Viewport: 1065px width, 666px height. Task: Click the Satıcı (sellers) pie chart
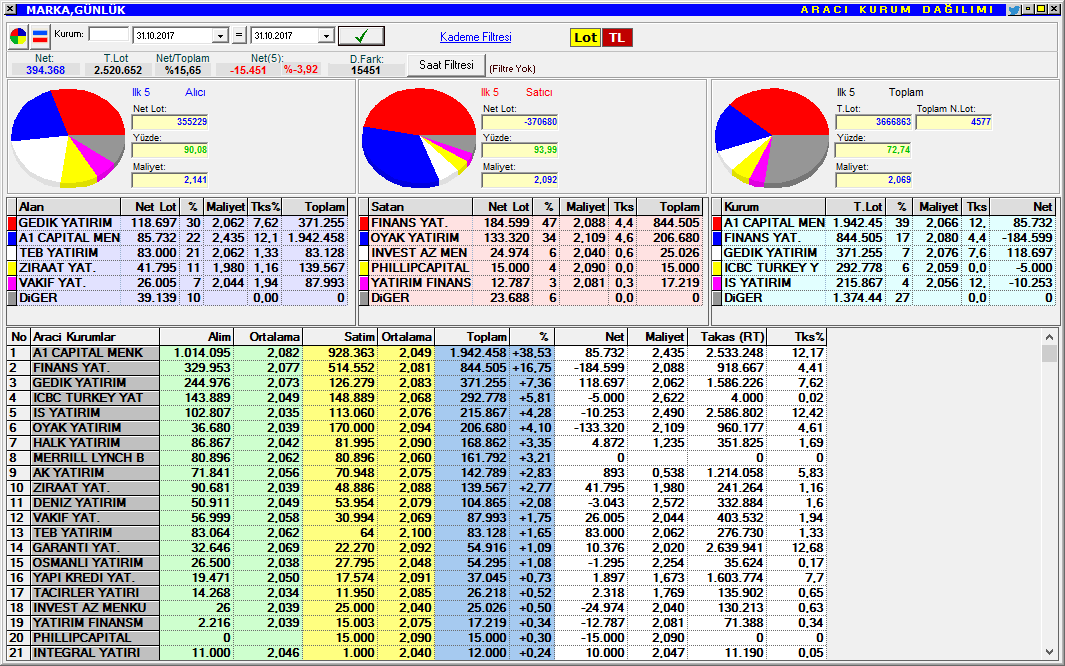419,138
